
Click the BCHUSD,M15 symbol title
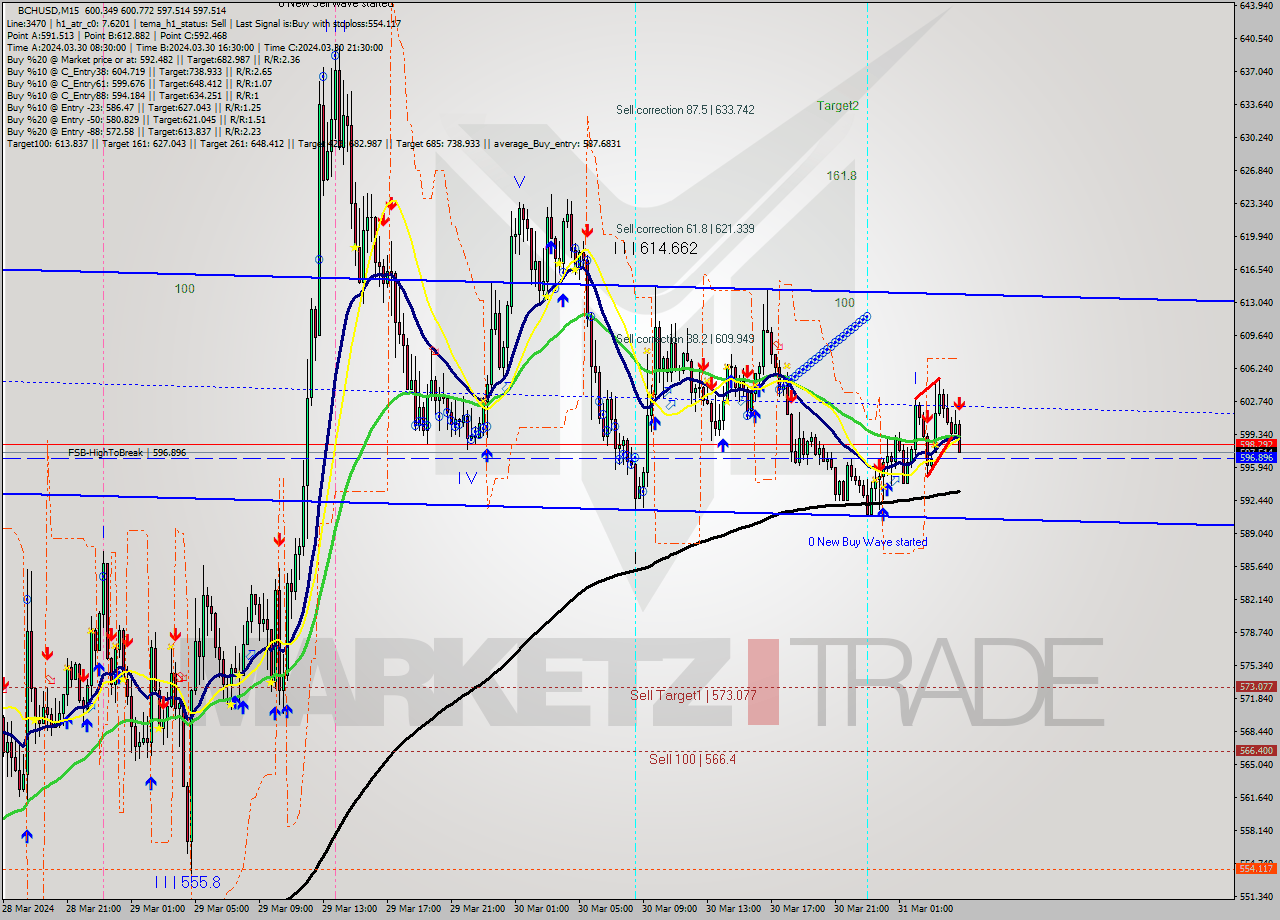coord(50,10)
